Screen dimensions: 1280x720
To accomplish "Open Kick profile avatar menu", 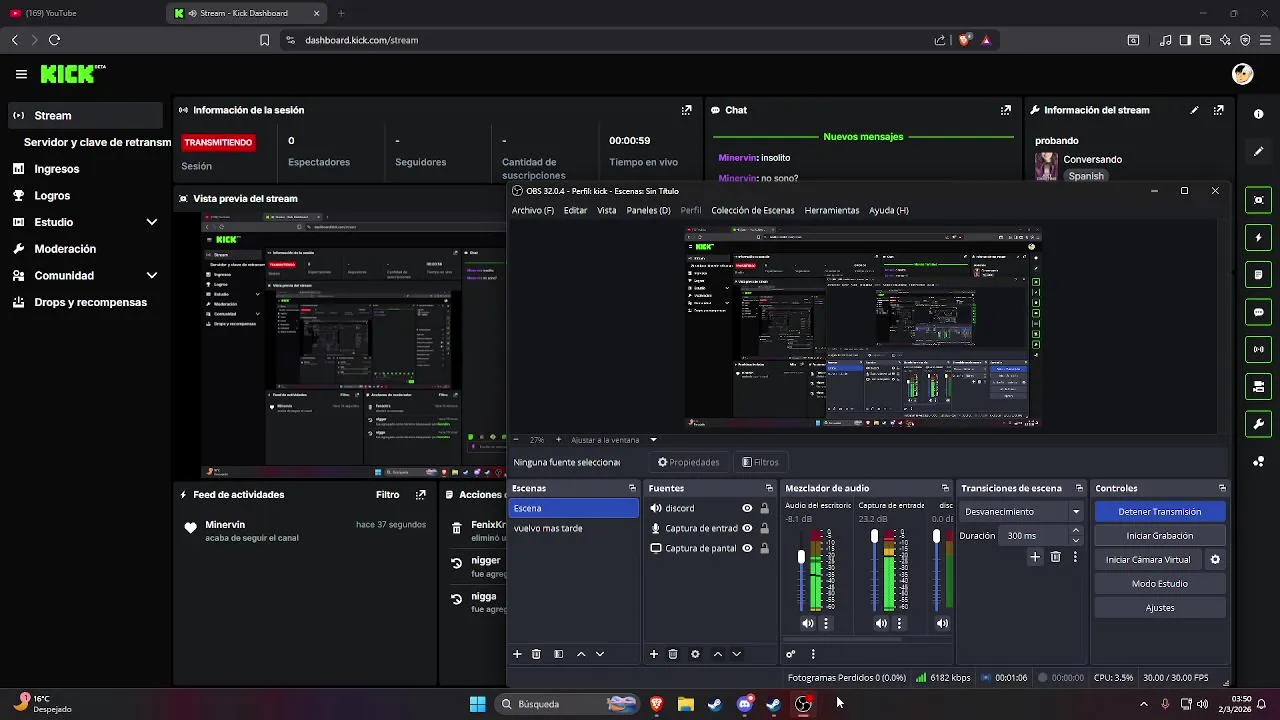I will click(1242, 74).
